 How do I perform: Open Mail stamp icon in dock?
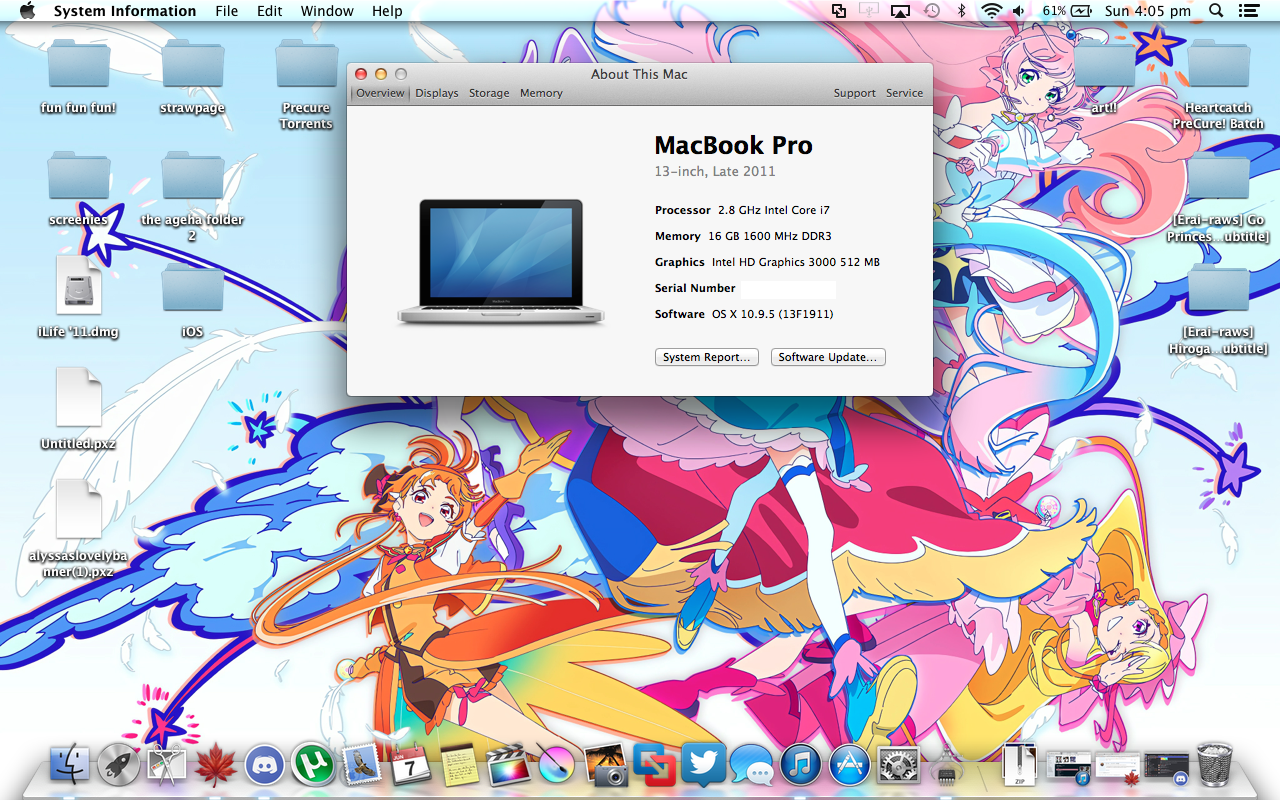point(361,765)
